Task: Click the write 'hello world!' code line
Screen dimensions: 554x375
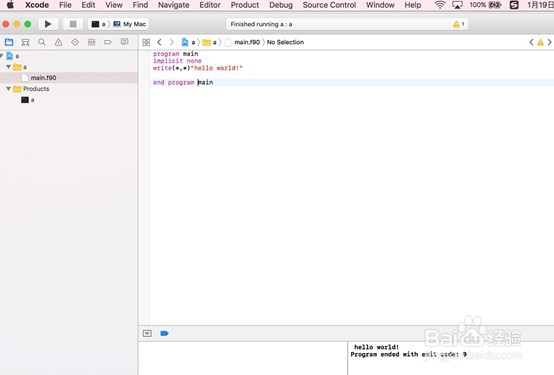Action: [x=198, y=68]
